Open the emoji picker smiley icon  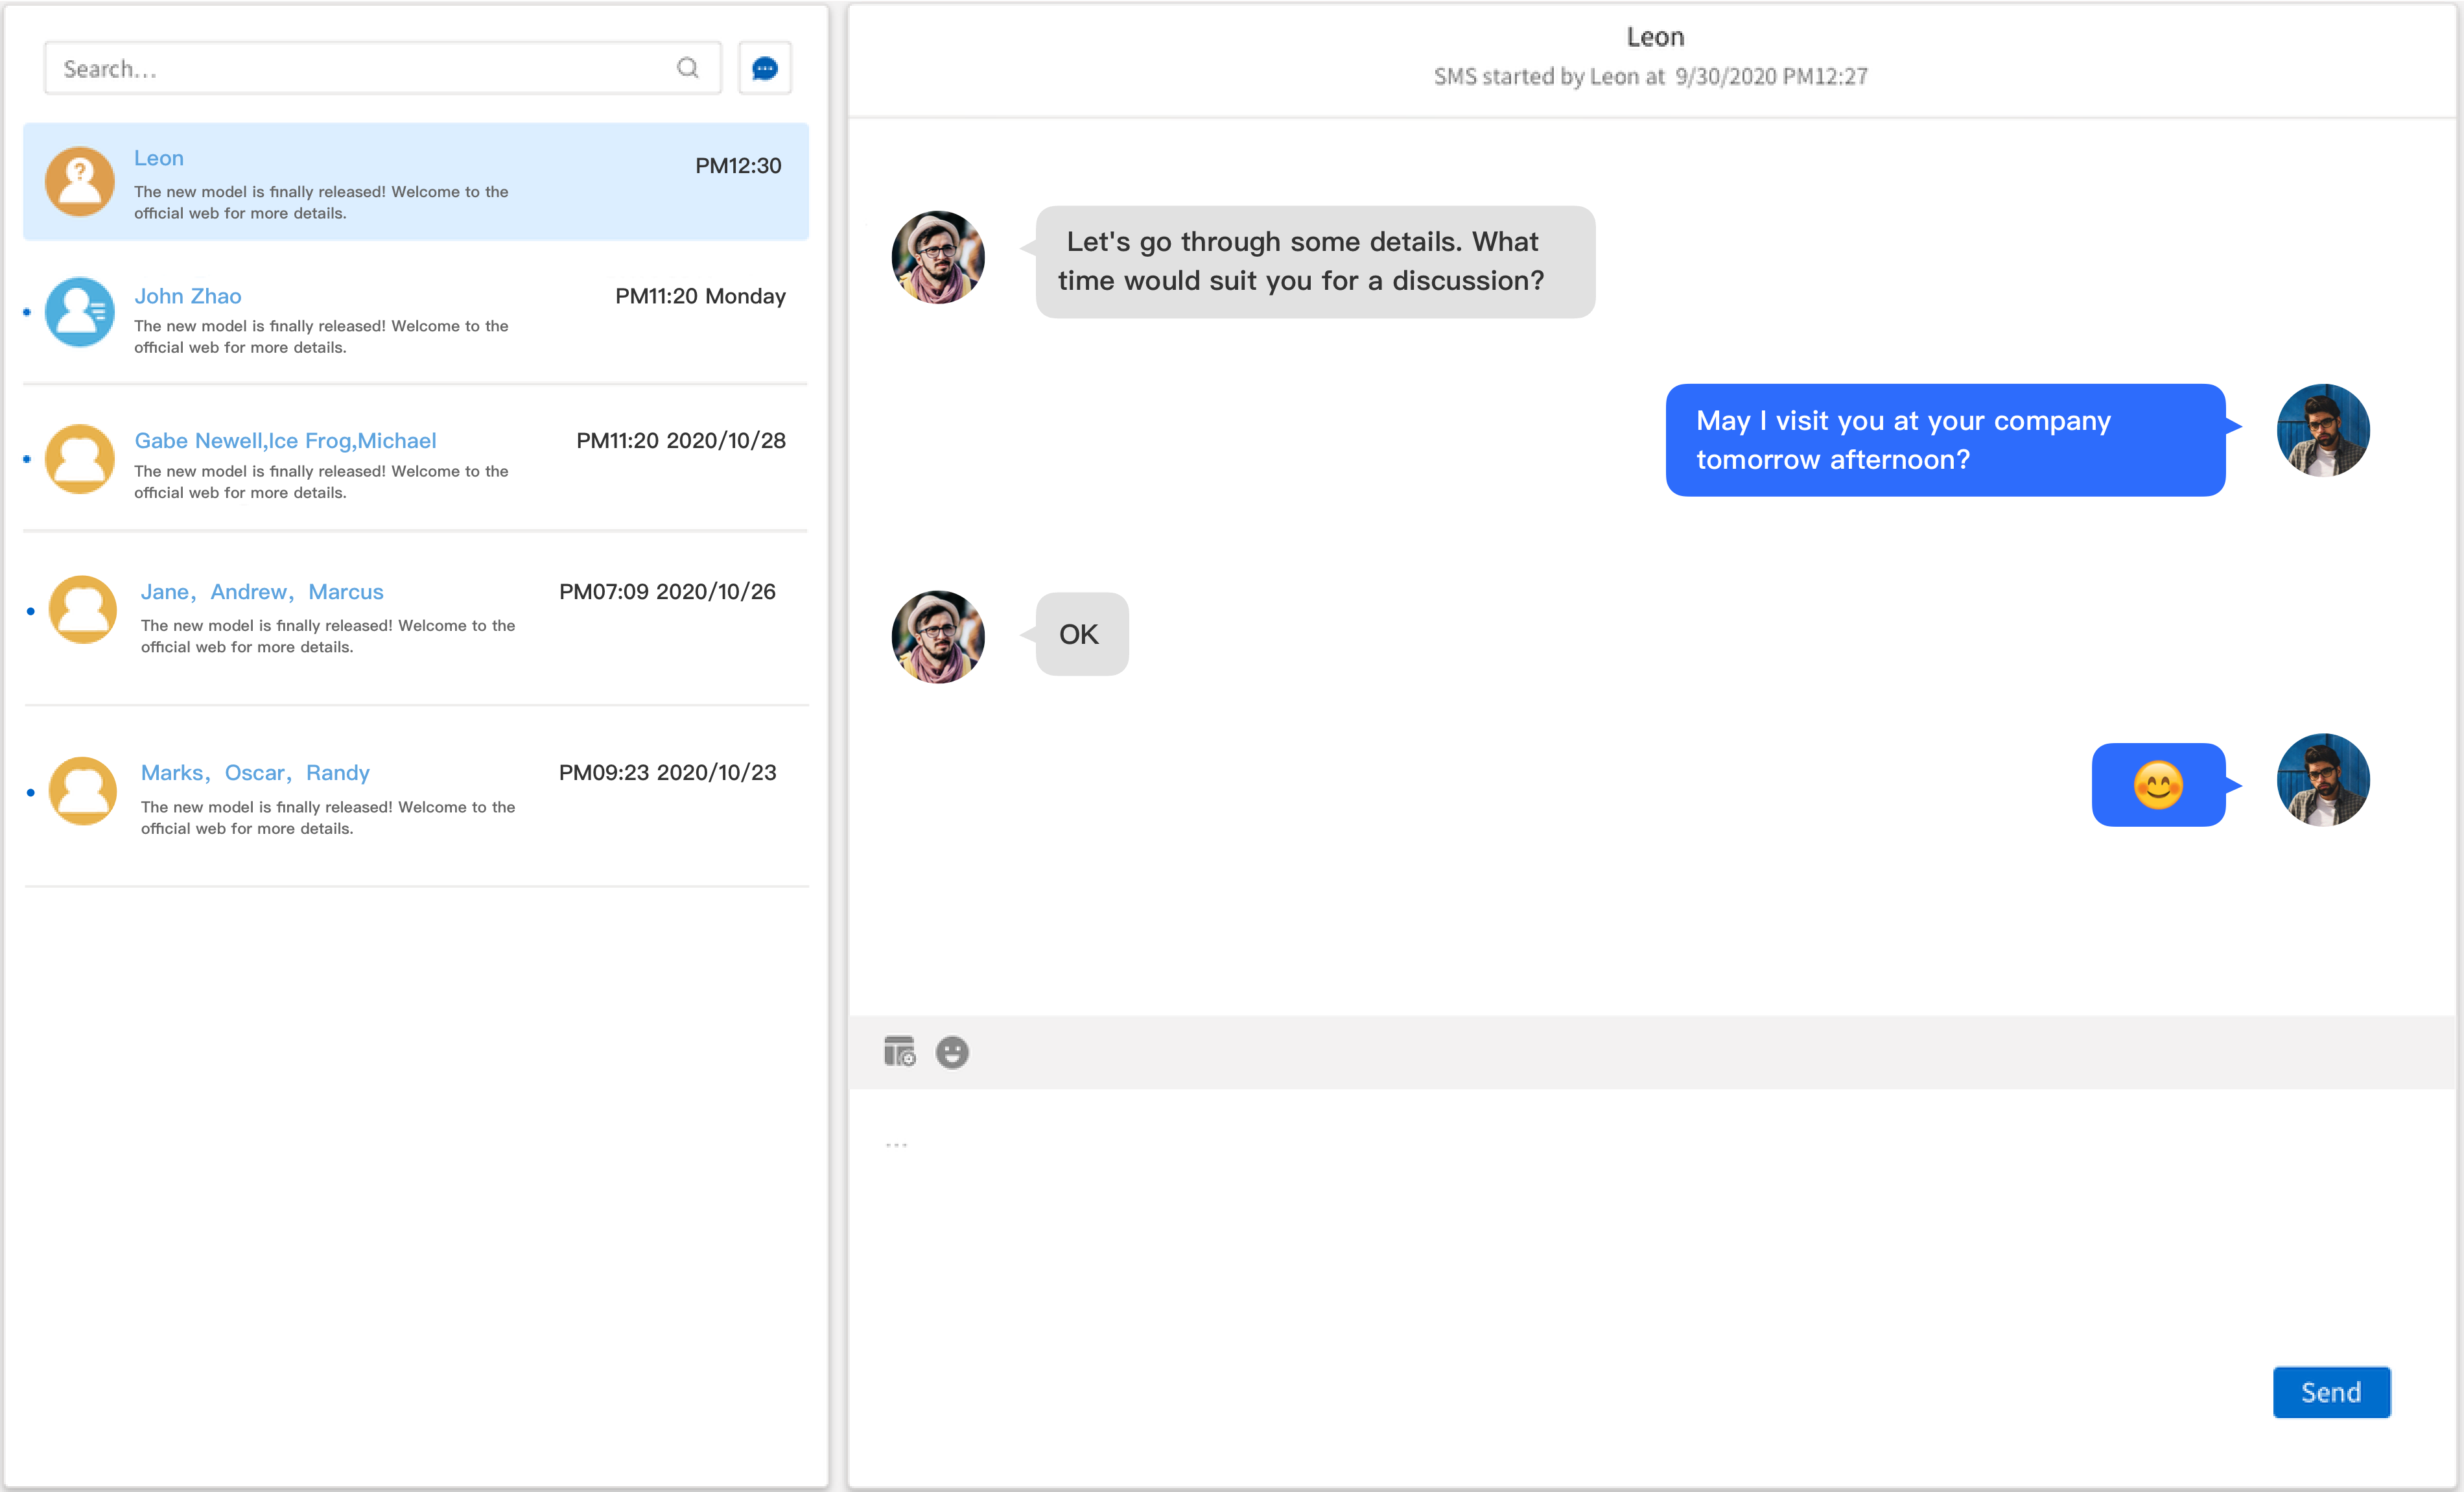[951, 1052]
